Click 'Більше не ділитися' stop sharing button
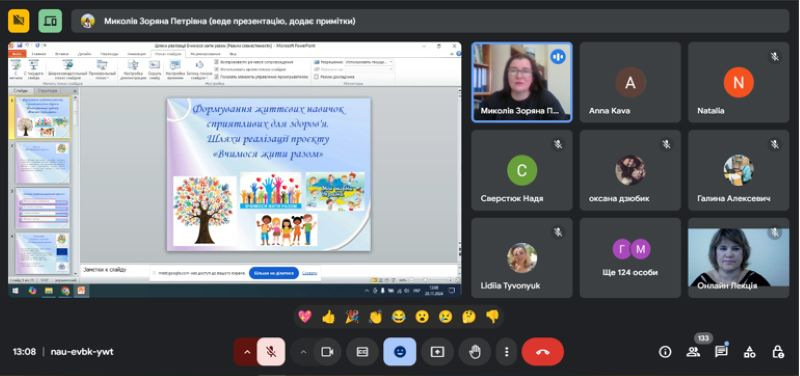This screenshot has width=800, height=376. (x=274, y=273)
